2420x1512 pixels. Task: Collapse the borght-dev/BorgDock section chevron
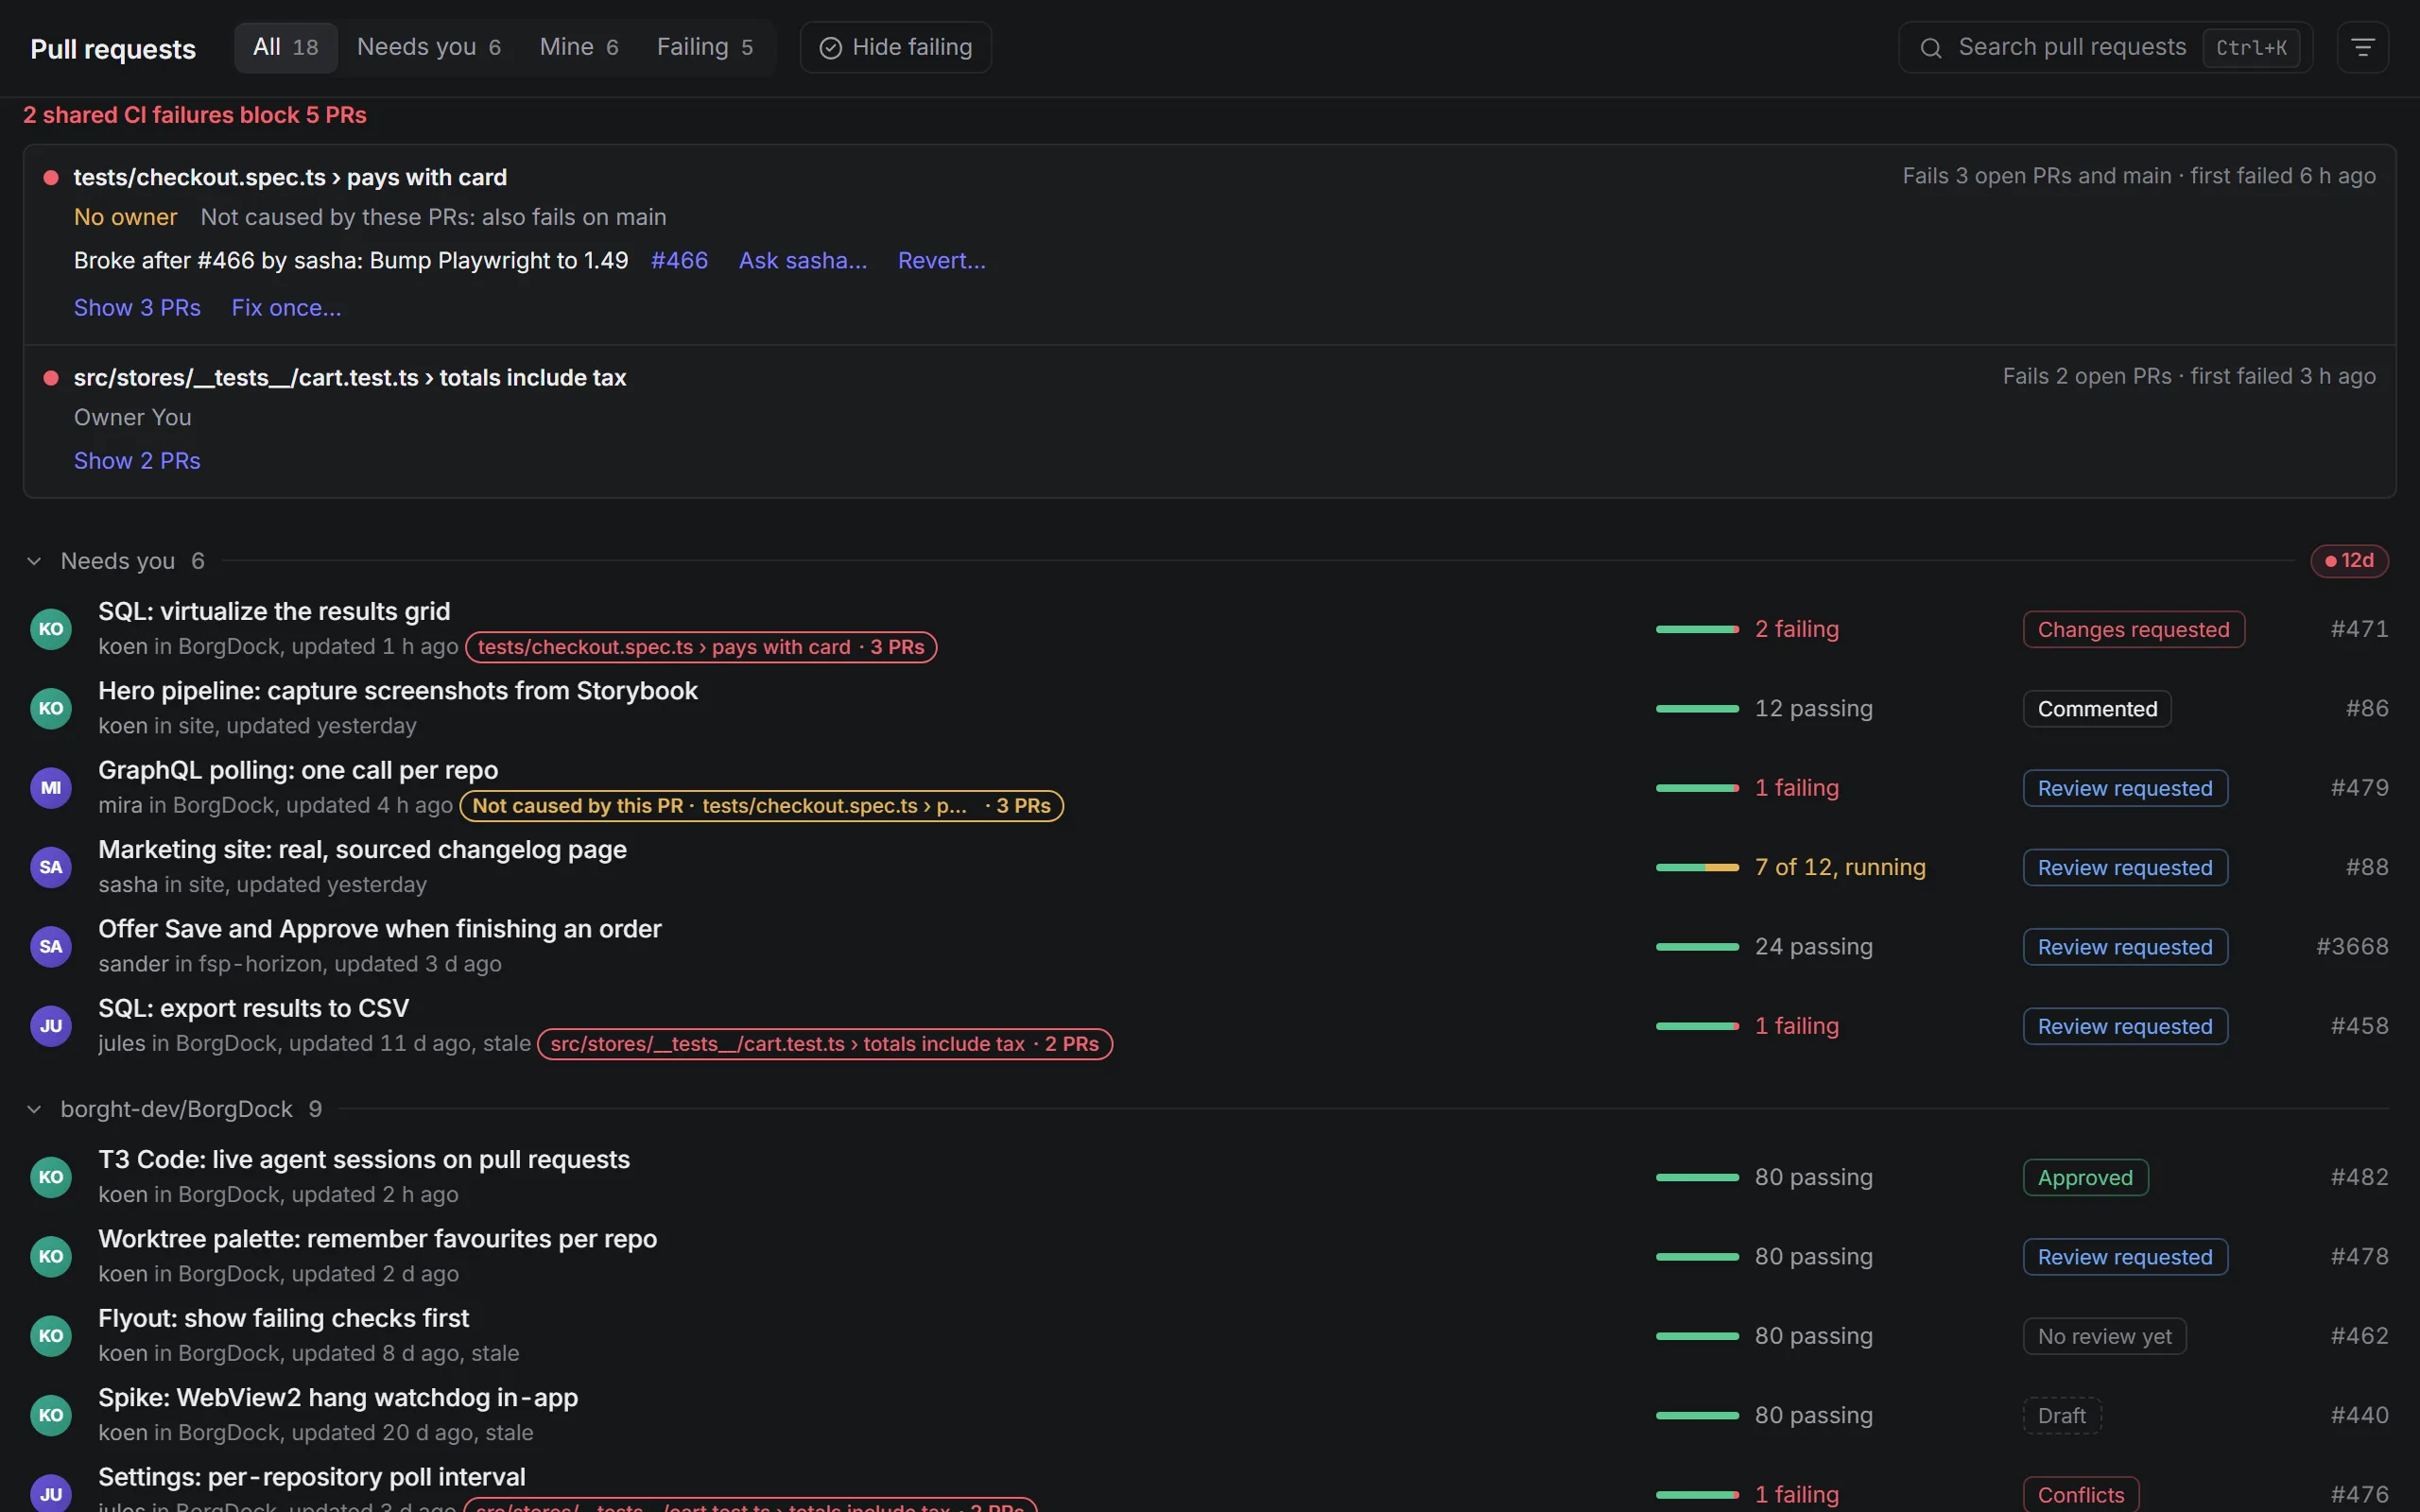click(34, 1109)
